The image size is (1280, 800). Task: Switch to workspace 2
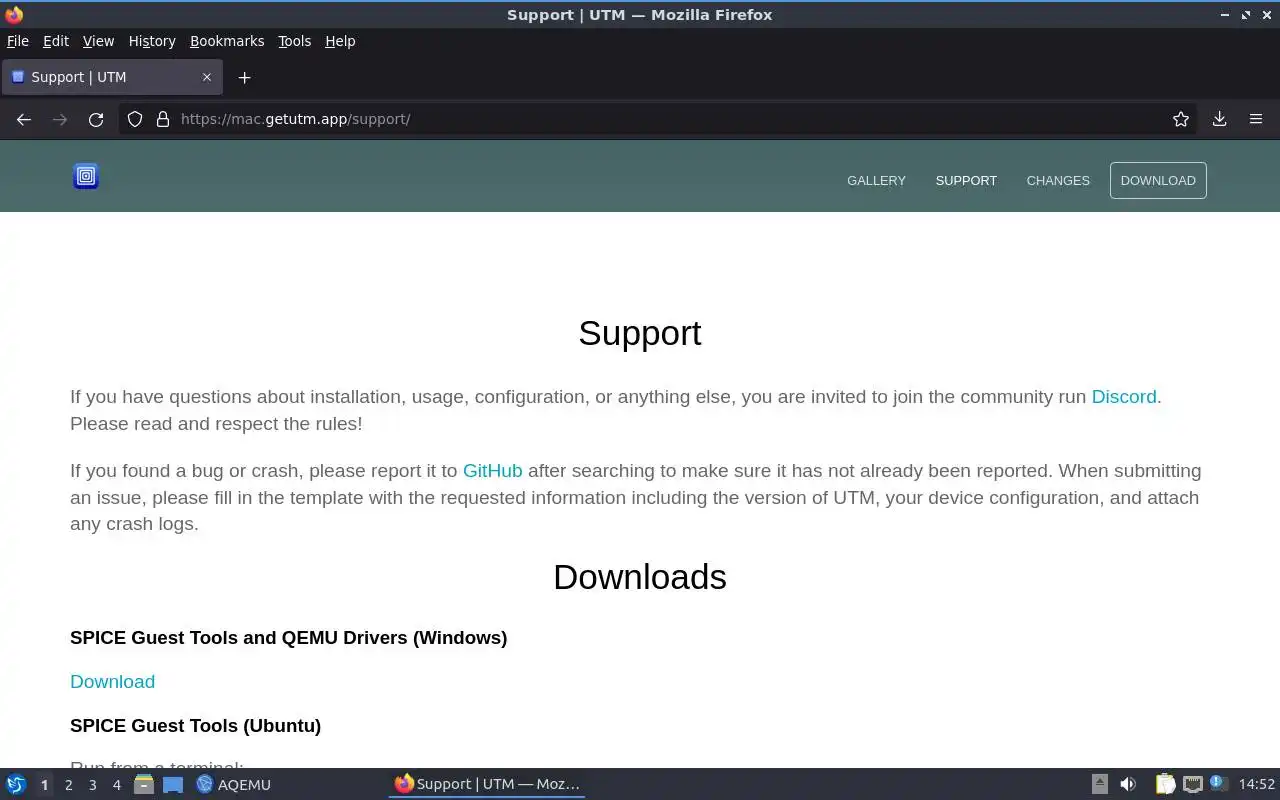(x=68, y=785)
